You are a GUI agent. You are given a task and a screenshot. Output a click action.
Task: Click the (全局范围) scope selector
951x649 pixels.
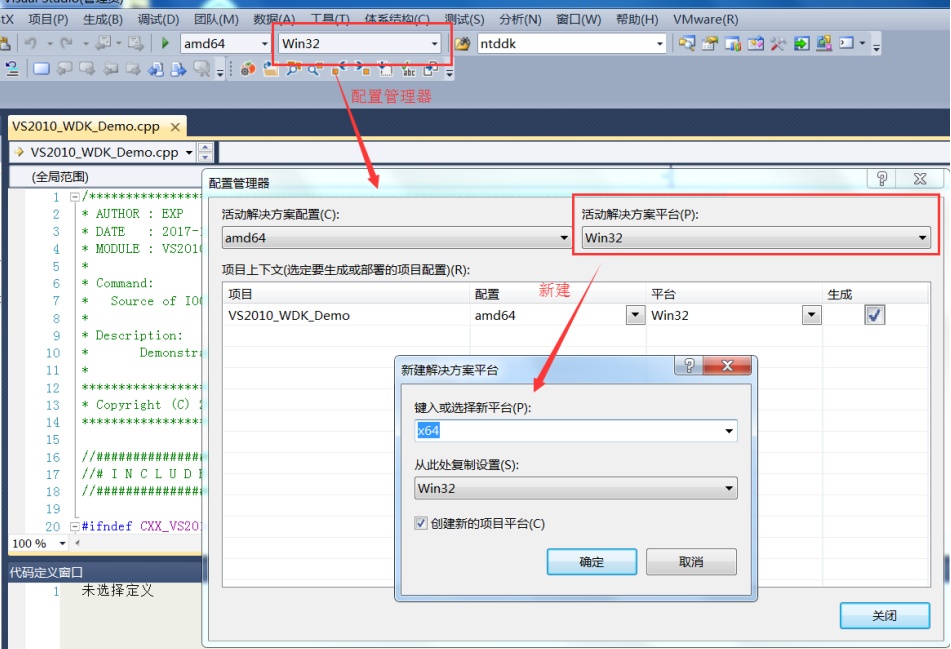[60, 177]
